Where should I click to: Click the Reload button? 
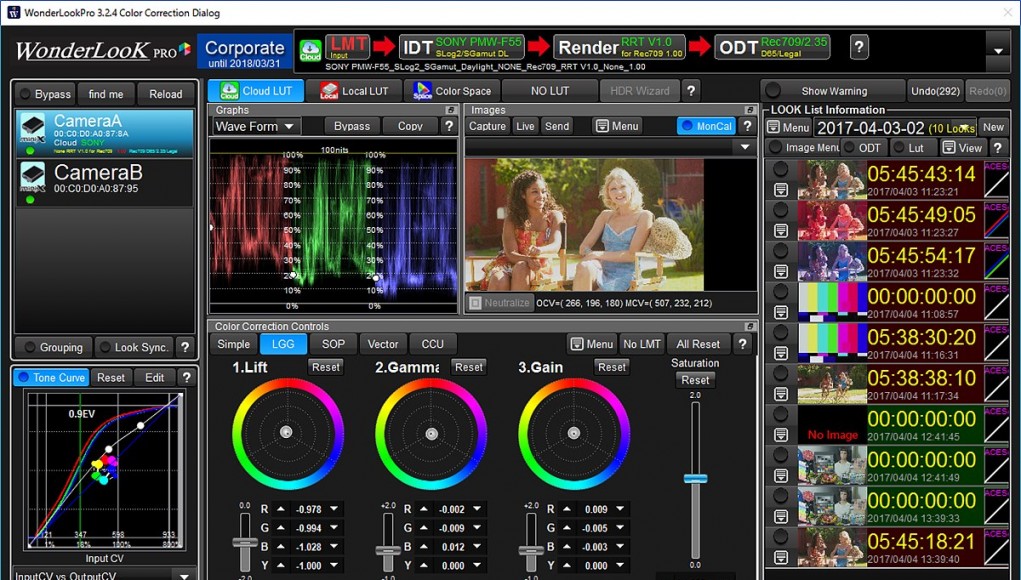click(165, 94)
